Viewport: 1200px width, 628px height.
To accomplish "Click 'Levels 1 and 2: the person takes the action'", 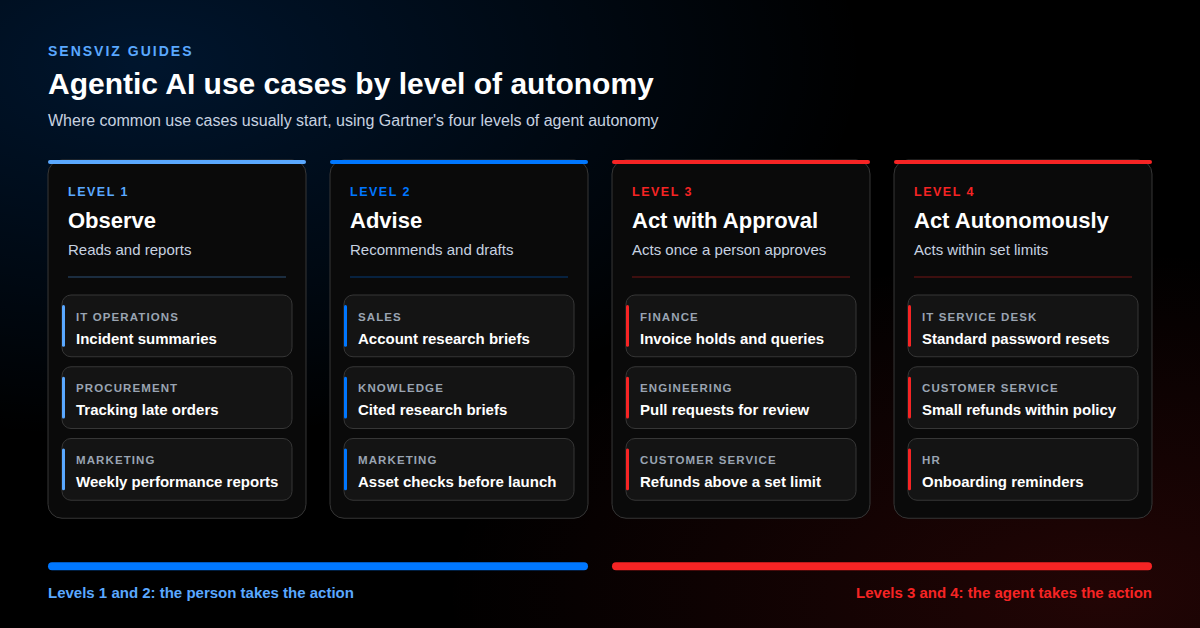I will pos(201,593).
